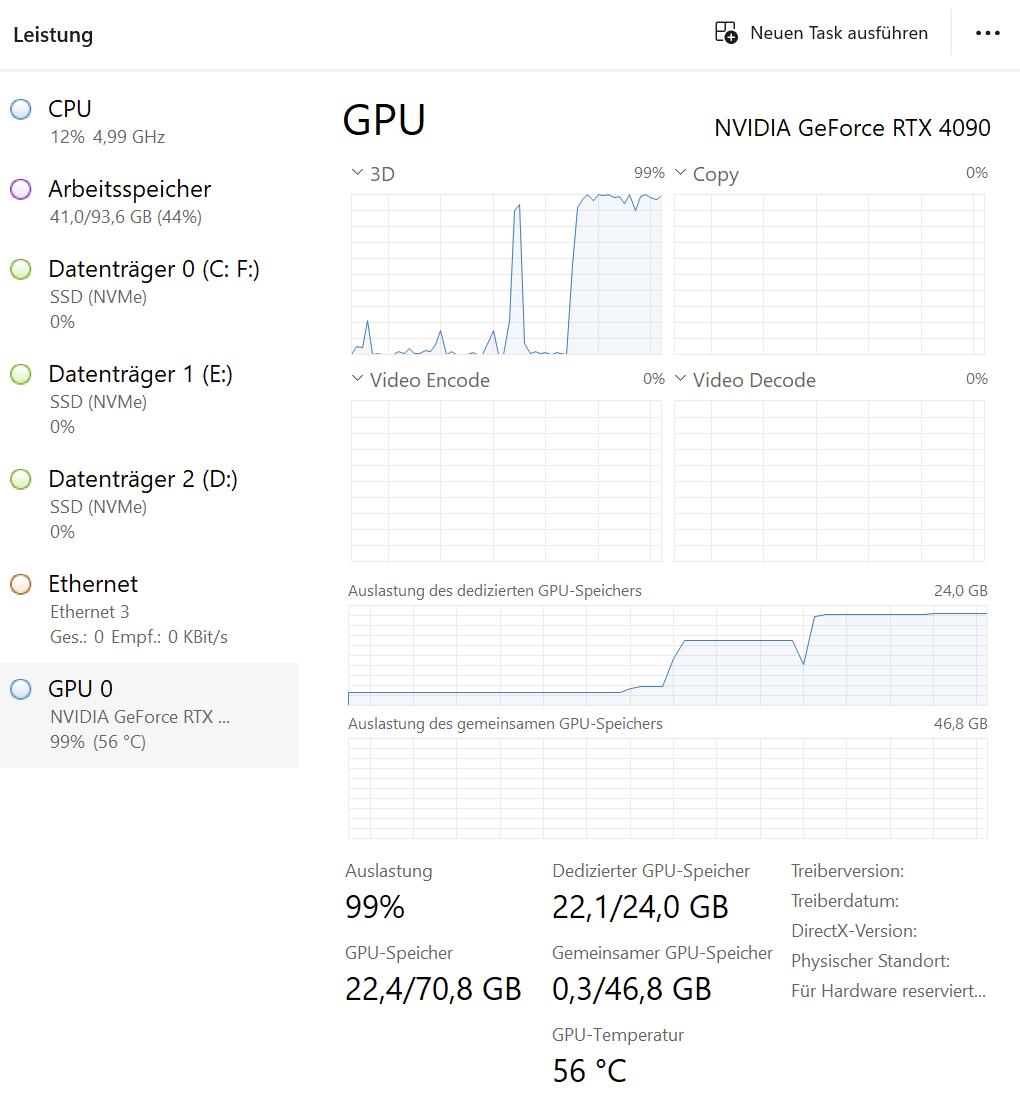Screen dimensions: 1020x1117
Task: Click the CPU circle indicator icon
Action: point(21,109)
